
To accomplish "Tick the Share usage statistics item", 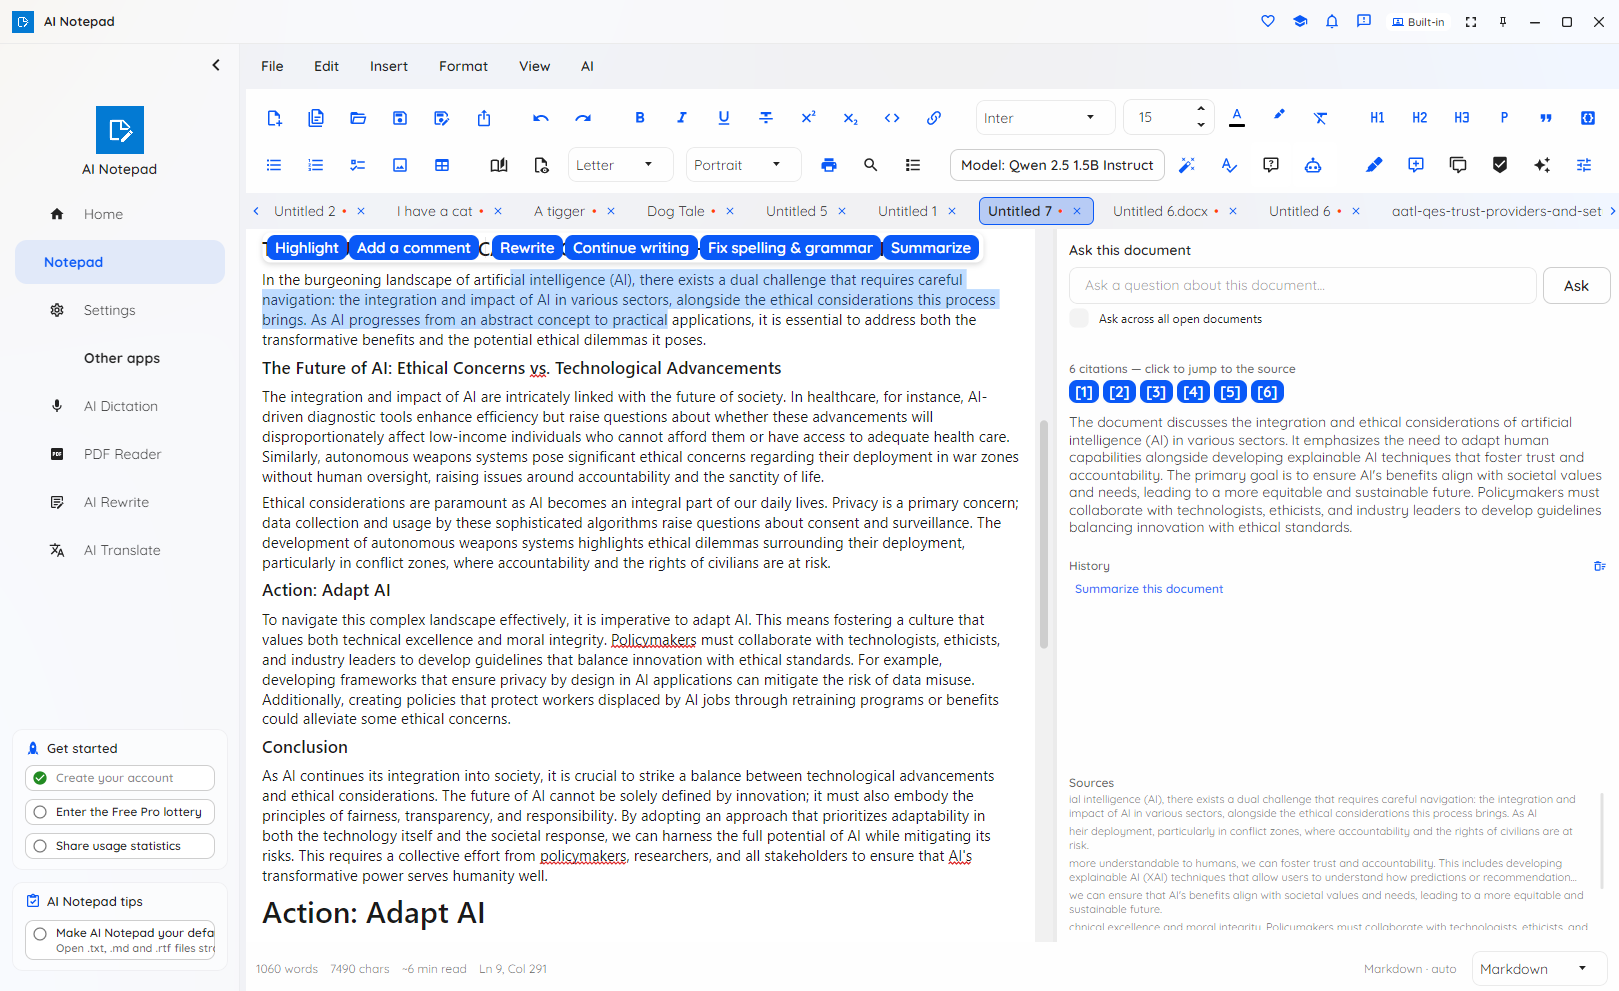I will [x=40, y=846].
